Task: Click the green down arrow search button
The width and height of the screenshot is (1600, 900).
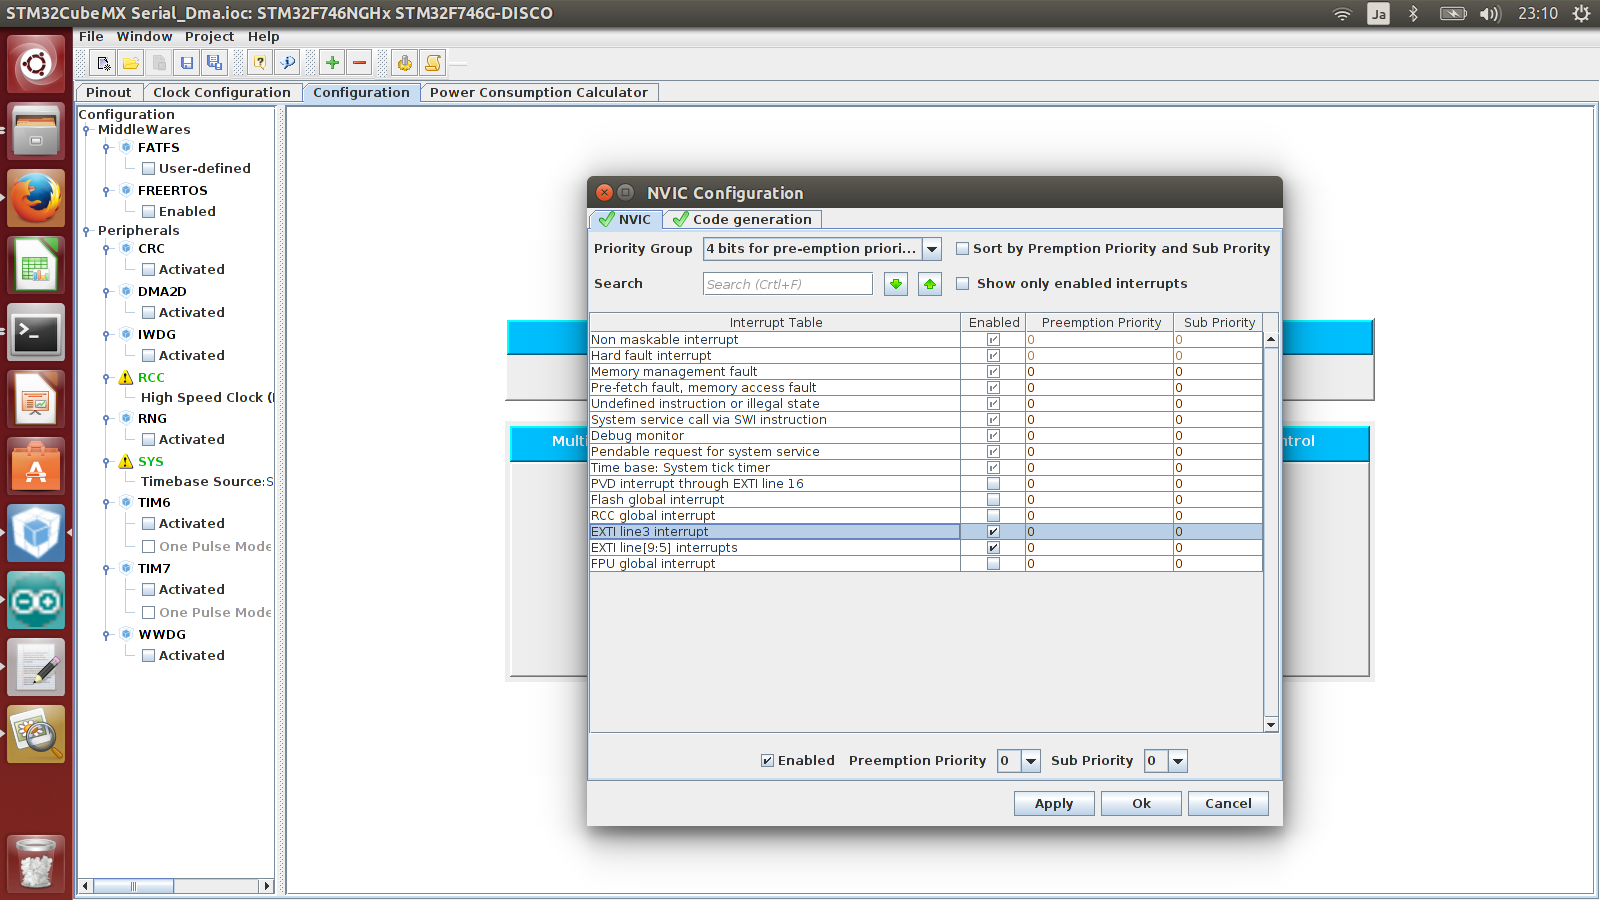Action: (896, 284)
